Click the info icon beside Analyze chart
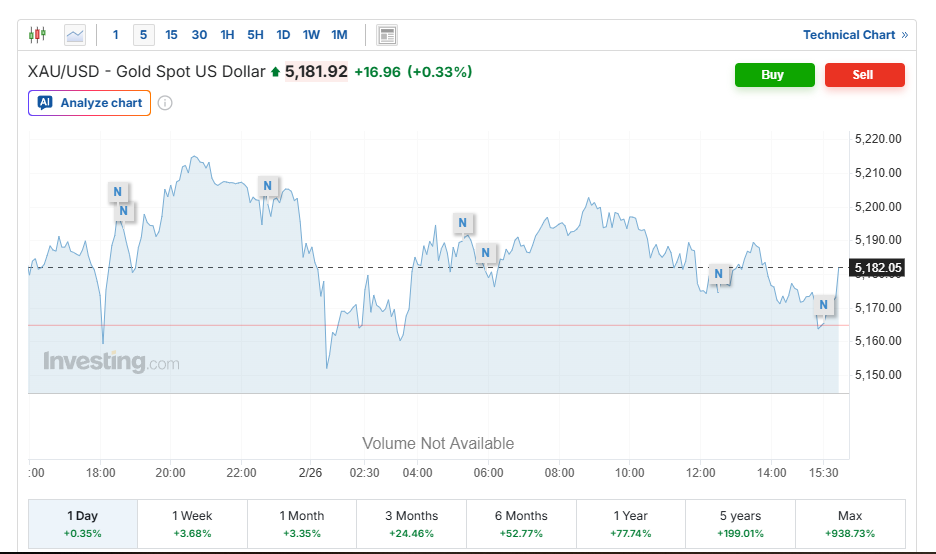 (x=165, y=103)
